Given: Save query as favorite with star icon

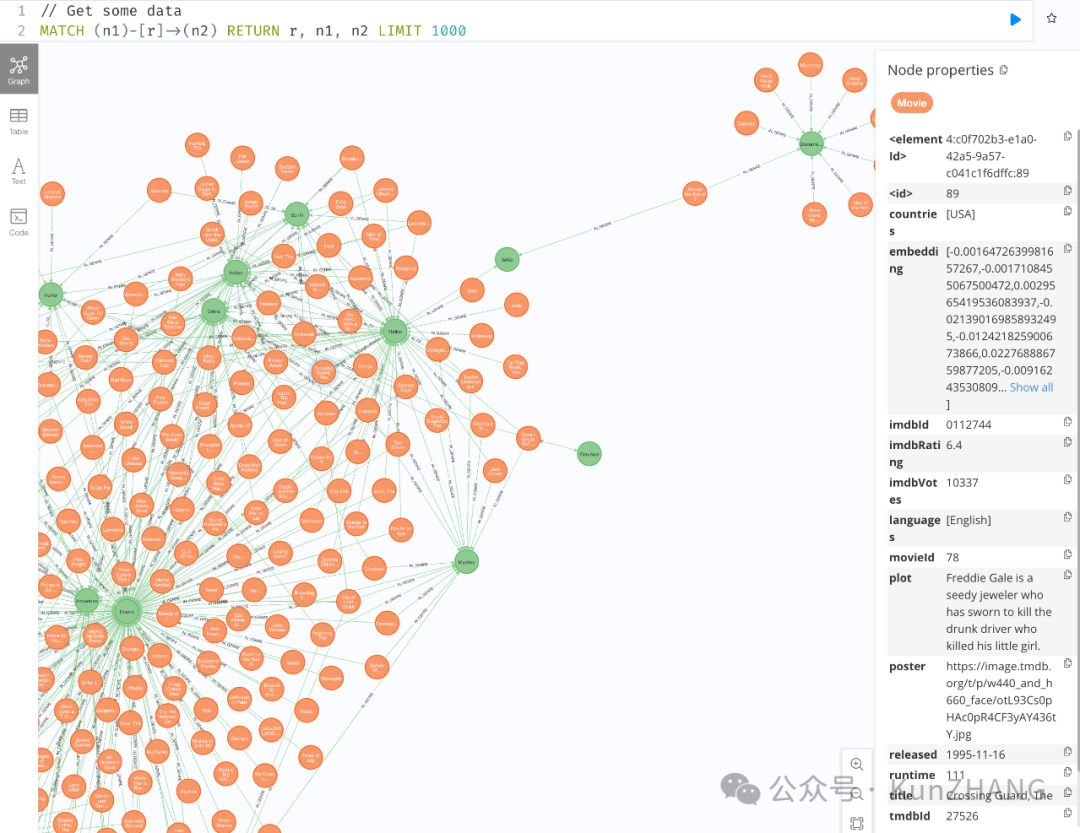Looking at the screenshot, I should 1051,19.
